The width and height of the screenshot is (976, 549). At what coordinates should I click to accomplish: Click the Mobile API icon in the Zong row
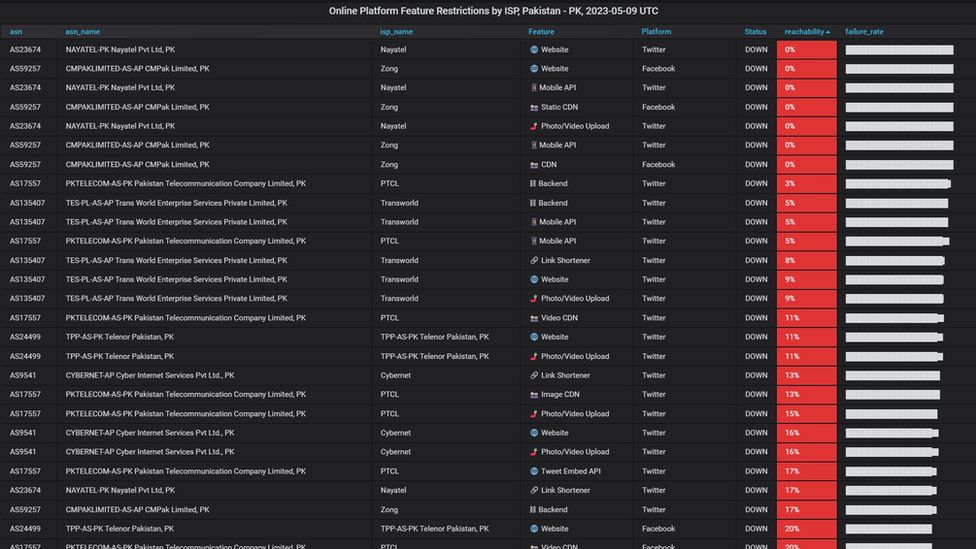(533, 146)
